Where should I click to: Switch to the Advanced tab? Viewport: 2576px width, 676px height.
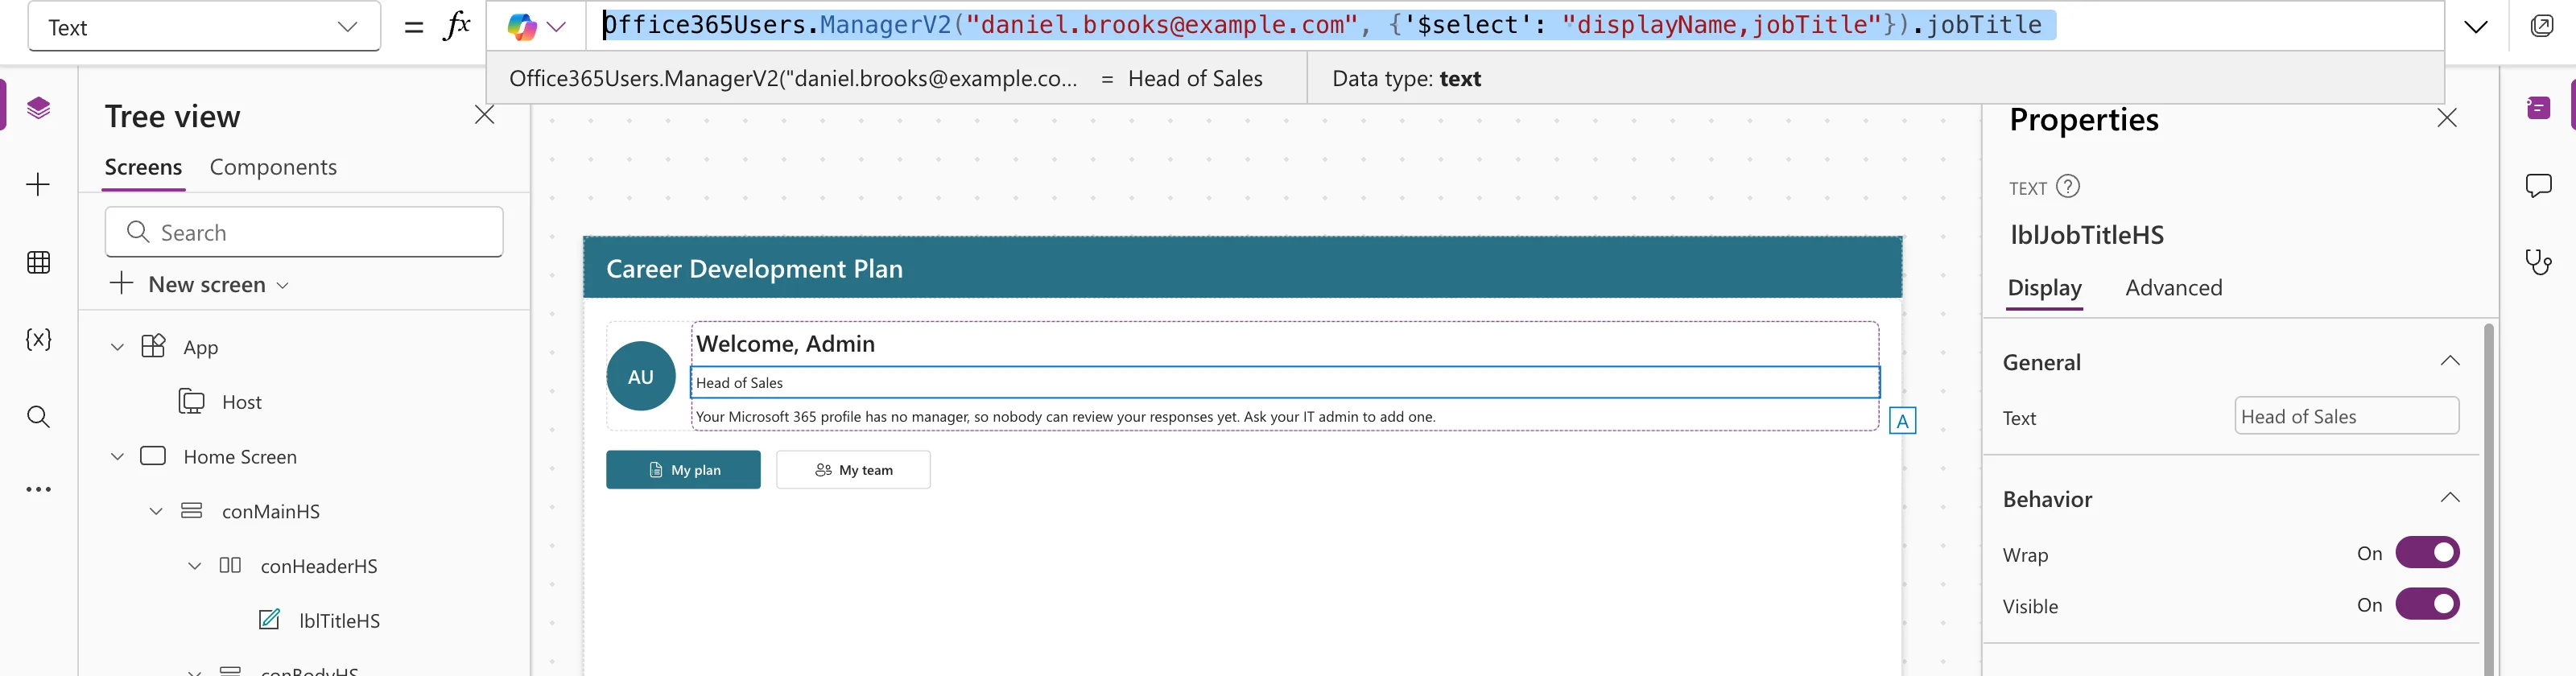click(2173, 289)
